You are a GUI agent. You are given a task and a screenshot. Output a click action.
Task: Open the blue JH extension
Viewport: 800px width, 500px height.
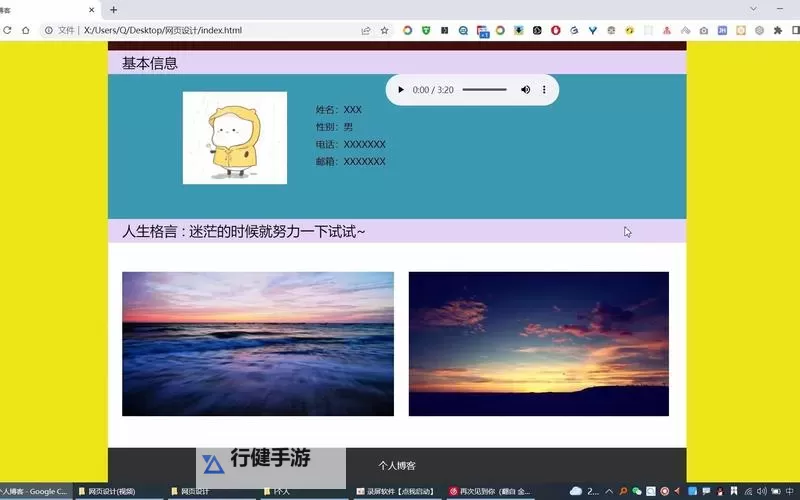point(722,31)
